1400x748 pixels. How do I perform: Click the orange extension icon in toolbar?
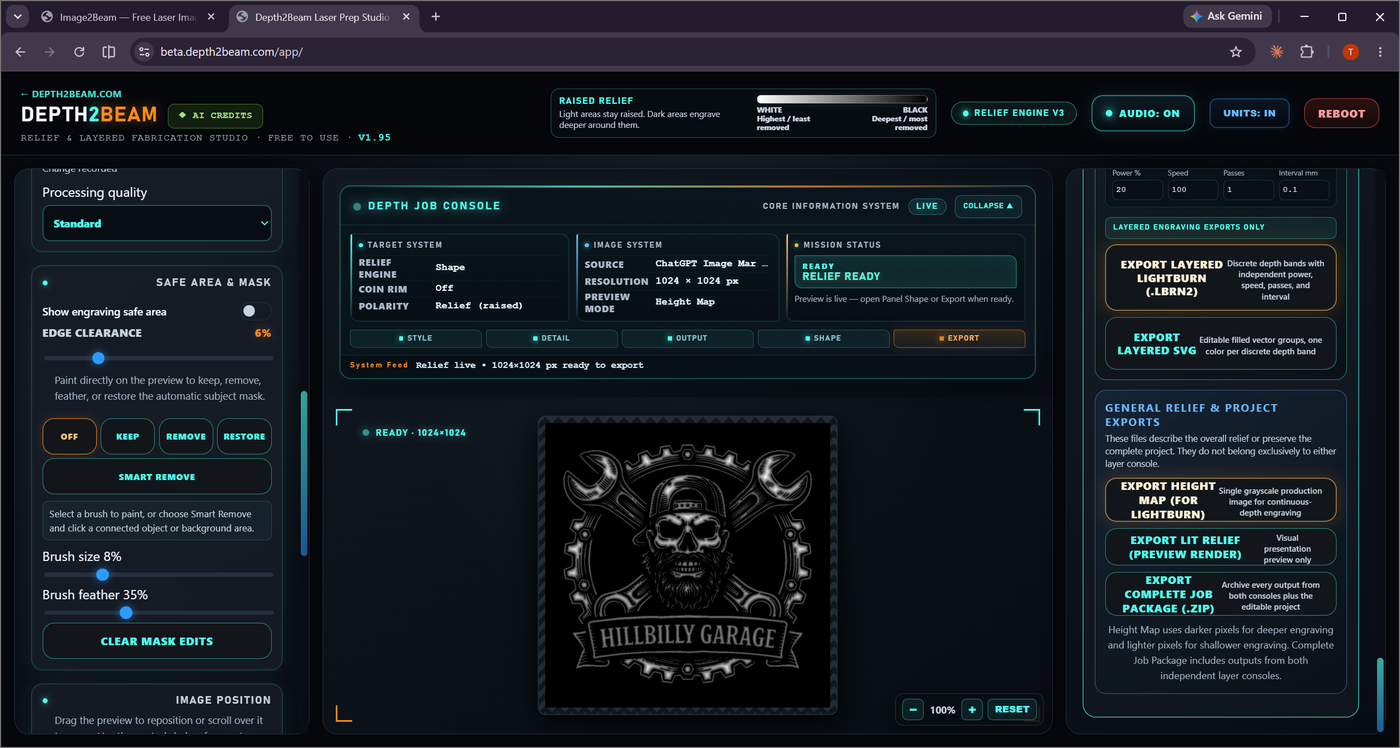(1277, 52)
